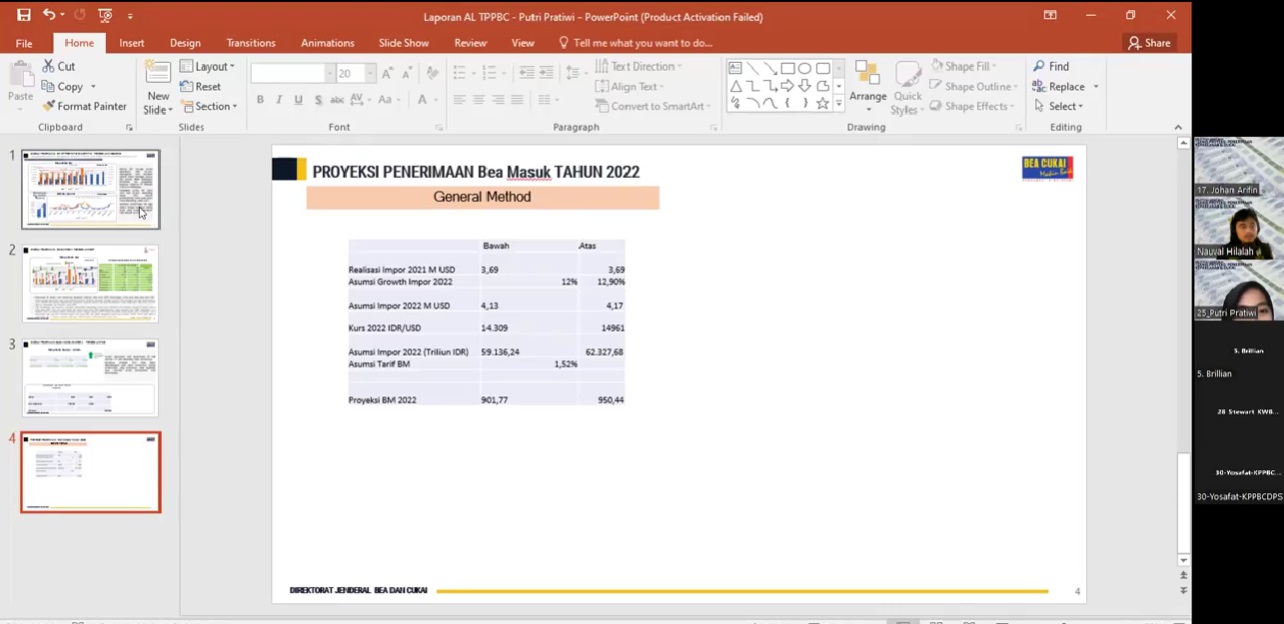Click the Quick Styles icon
The image size is (1284, 624).
point(907,75)
